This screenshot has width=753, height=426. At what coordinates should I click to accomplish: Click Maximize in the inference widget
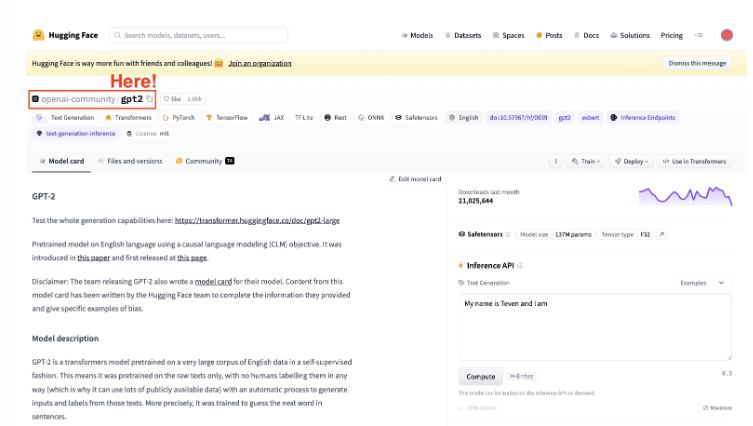point(717,408)
